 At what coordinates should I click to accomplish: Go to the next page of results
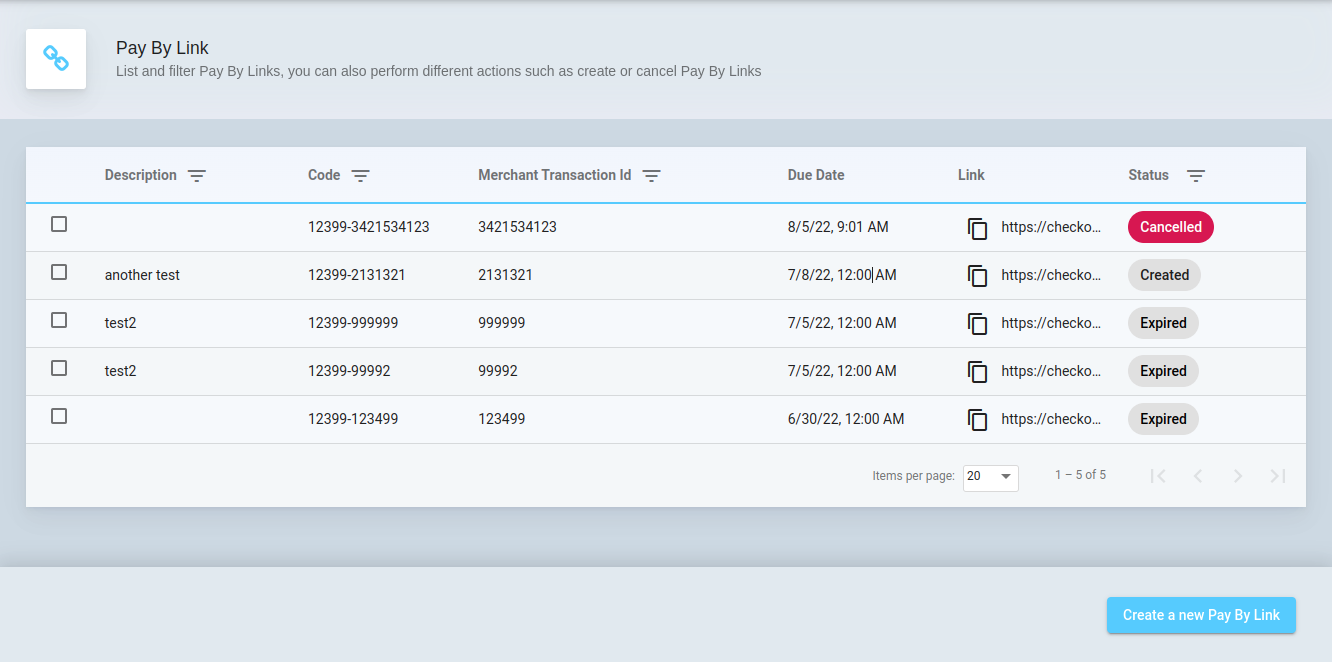[1237, 476]
